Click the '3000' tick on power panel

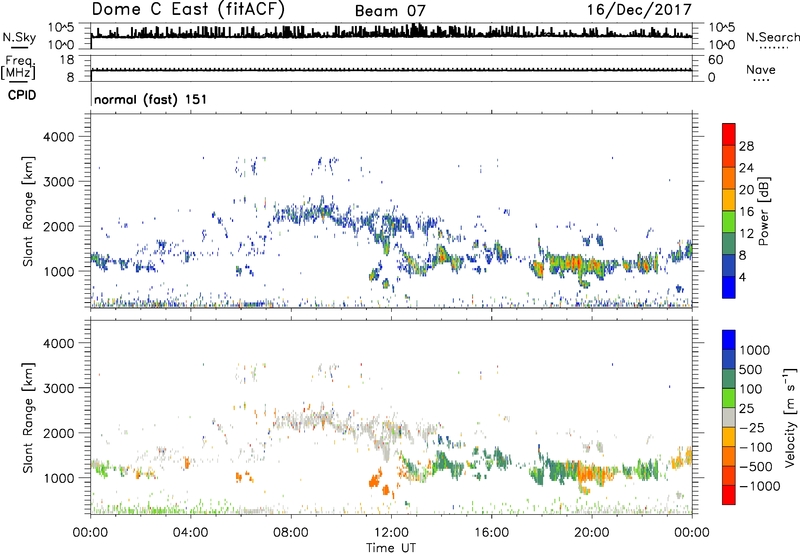(x=58, y=182)
